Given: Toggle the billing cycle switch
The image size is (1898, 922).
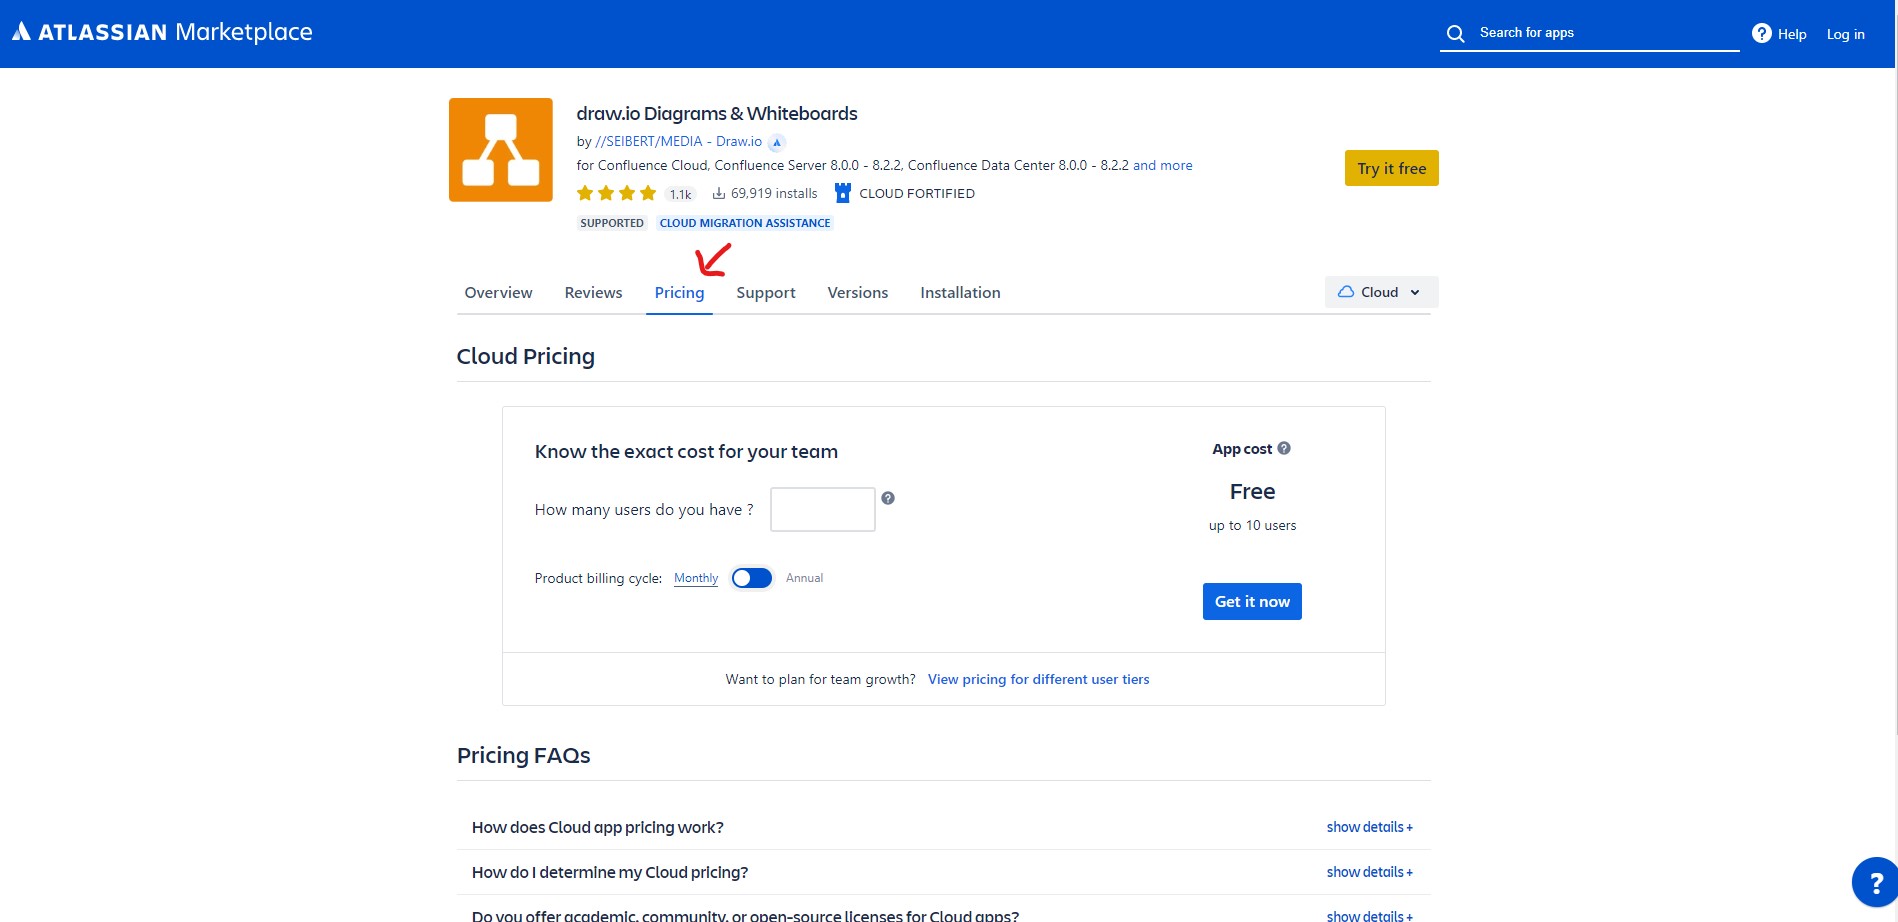Looking at the screenshot, I should pyautogui.click(x=752, y=578).
